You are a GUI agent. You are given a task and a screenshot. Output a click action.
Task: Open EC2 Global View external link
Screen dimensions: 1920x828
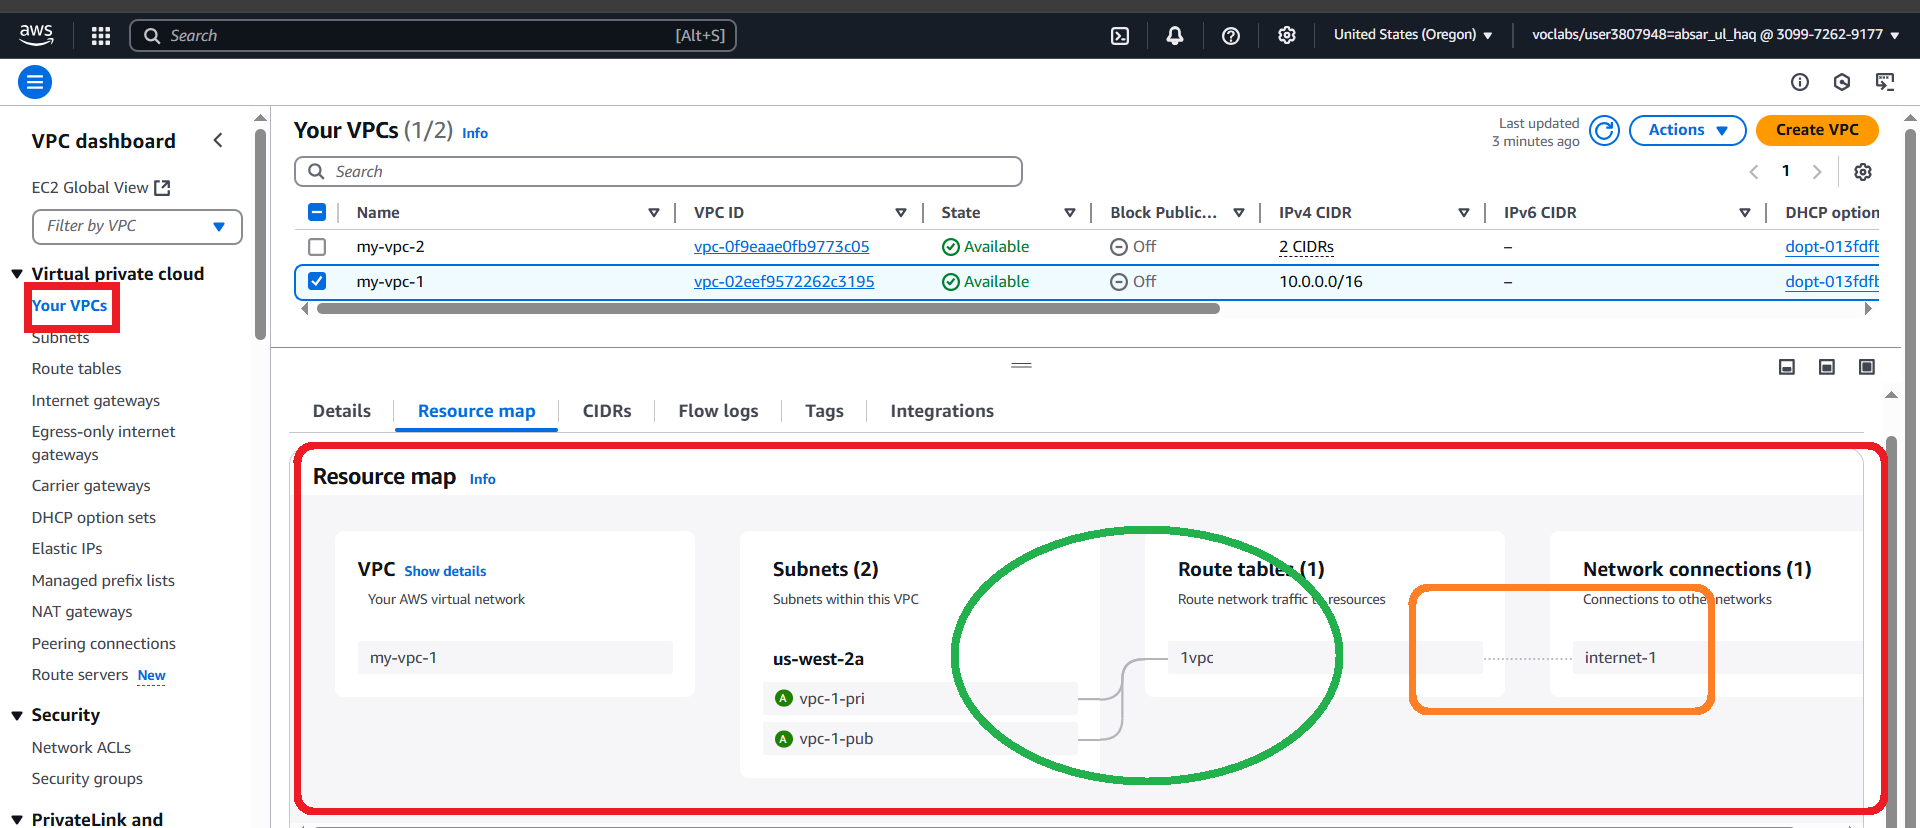(x=101, y=188)
